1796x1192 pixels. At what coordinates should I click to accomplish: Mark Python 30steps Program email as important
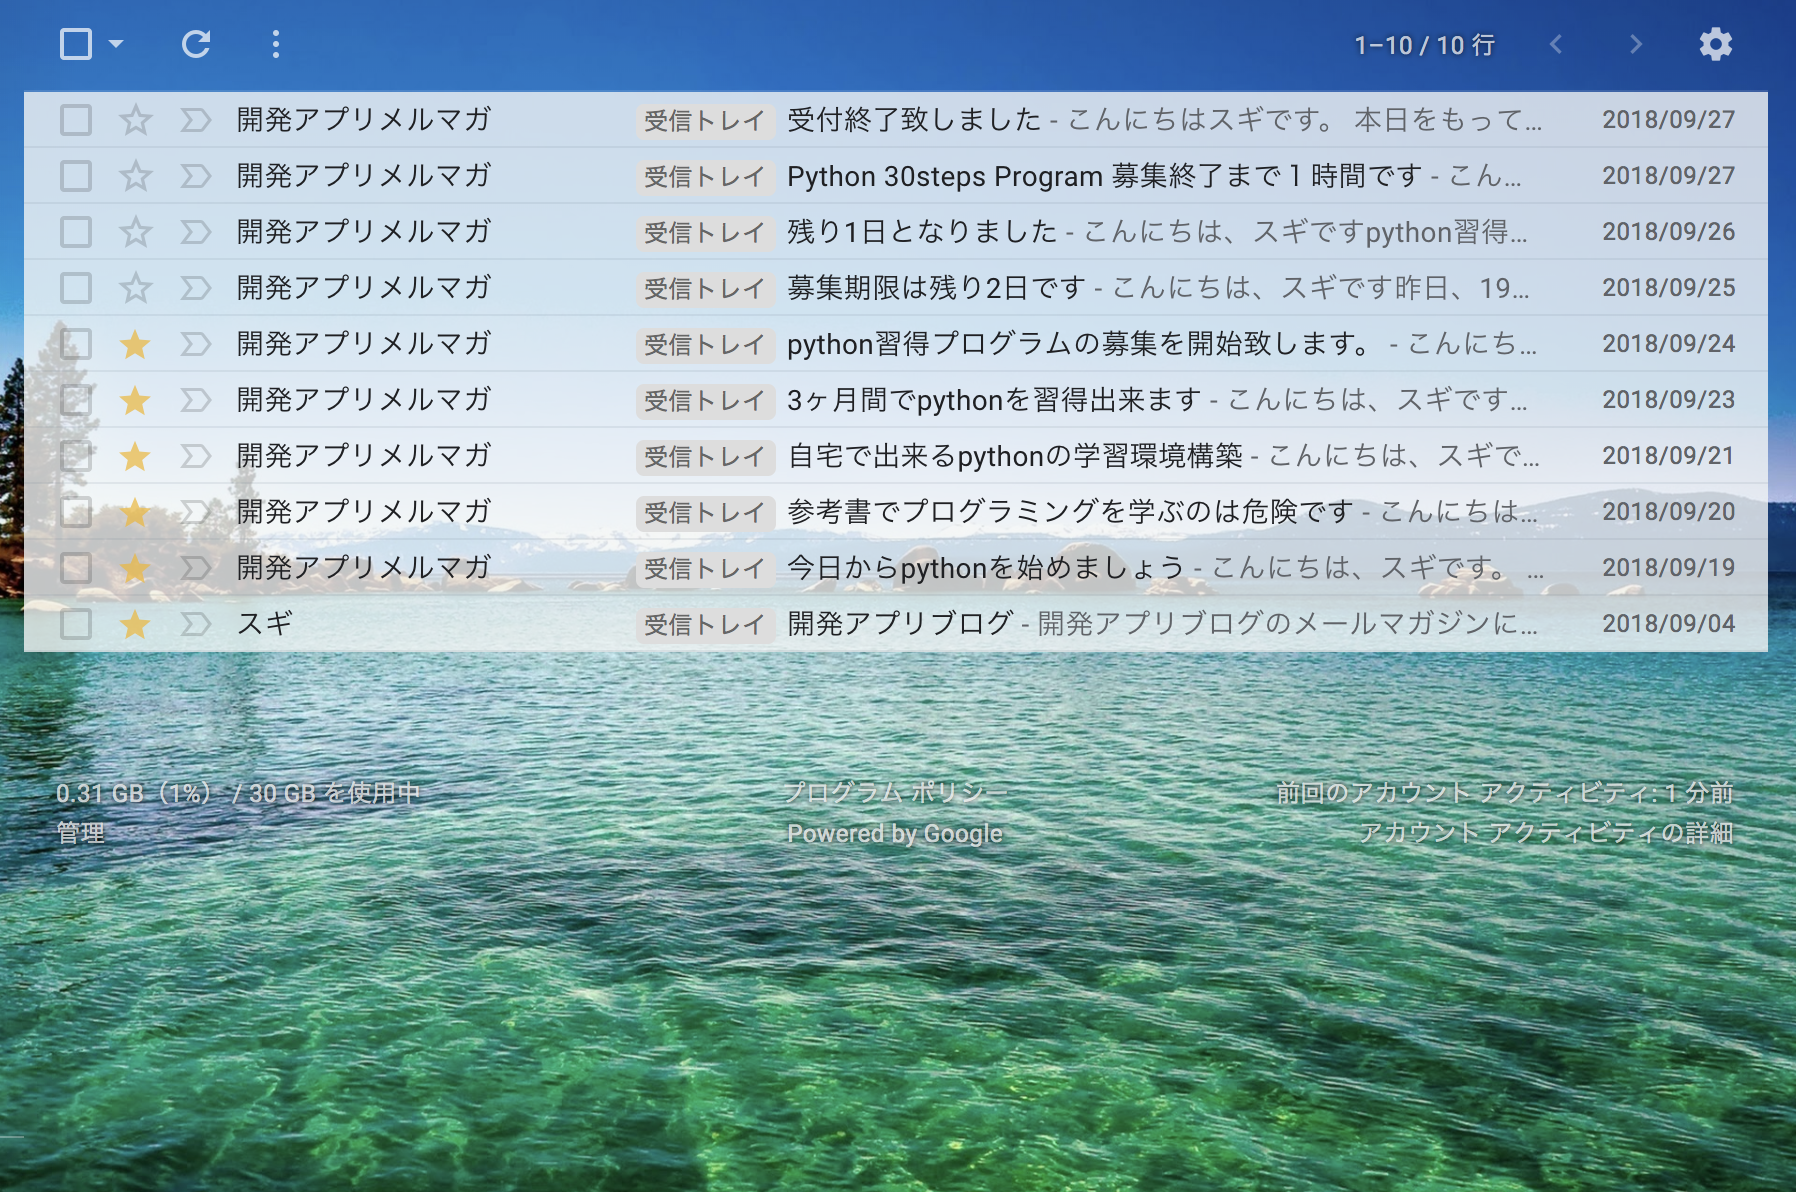coord(196,176)
